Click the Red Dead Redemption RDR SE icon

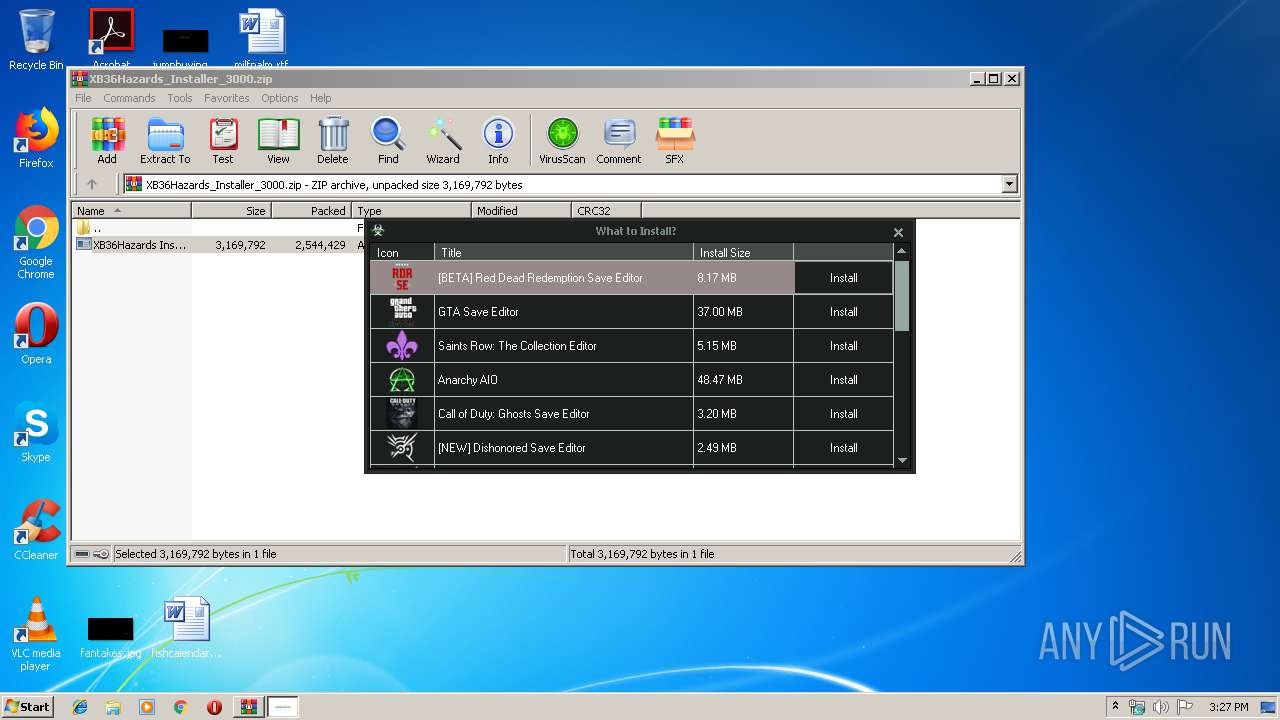pos(402,277)
